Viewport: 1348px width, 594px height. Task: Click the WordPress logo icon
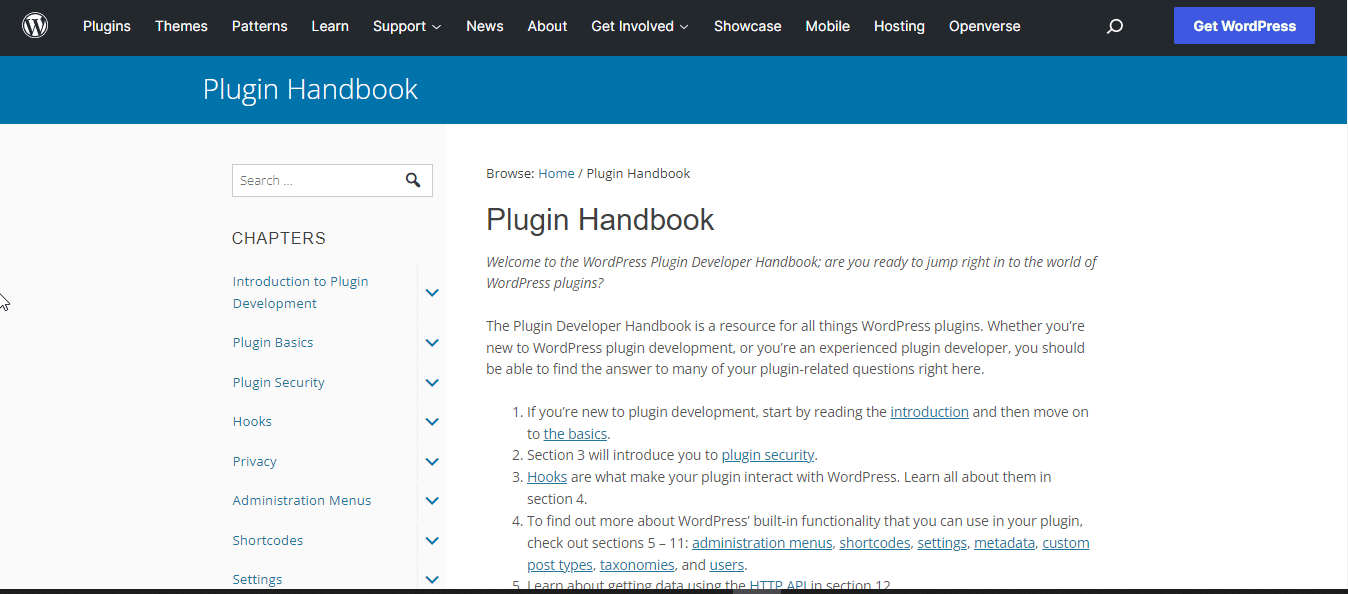[35, 26]
